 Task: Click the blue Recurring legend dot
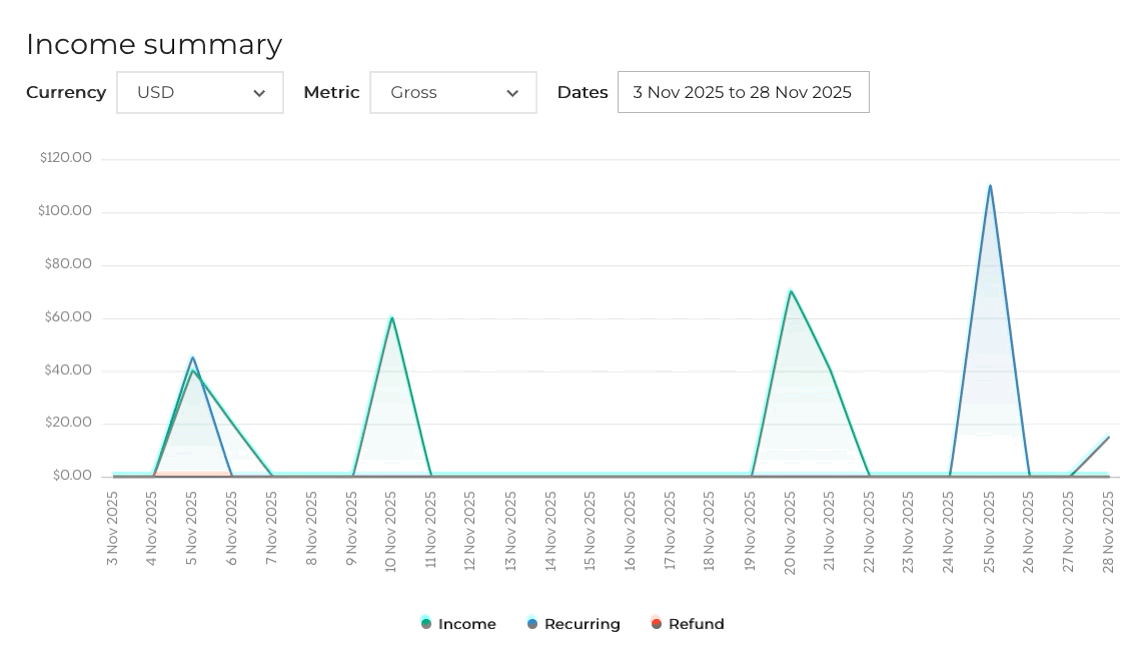pyautogui.click(x=532, y=624)
